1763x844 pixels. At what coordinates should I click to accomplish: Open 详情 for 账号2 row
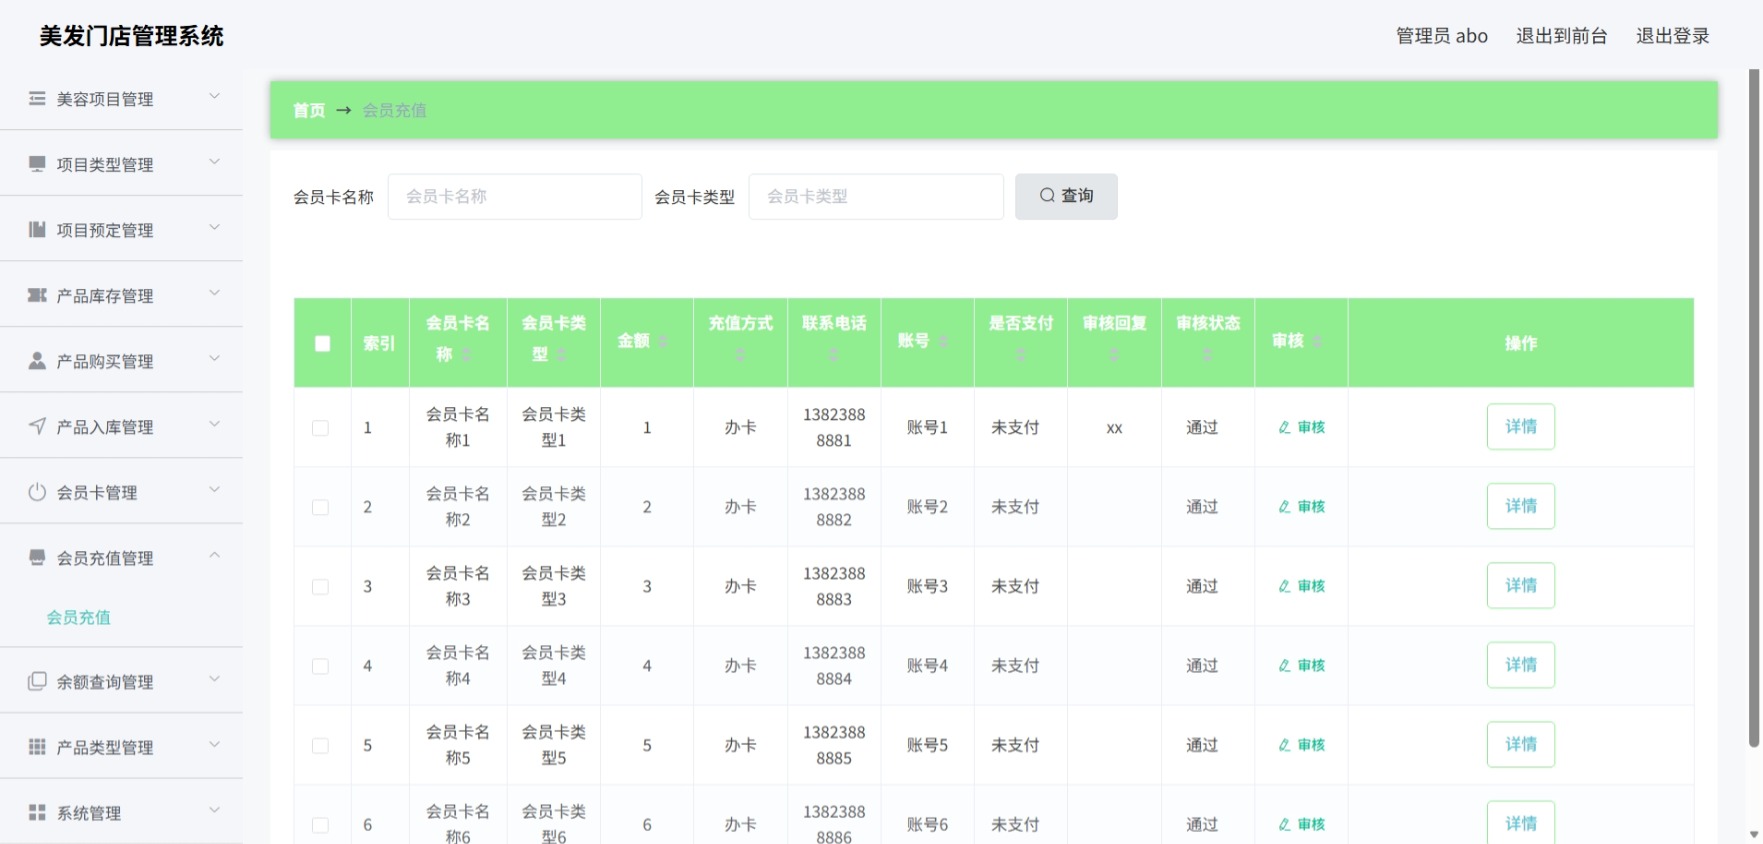click(x=1520, y=506)
